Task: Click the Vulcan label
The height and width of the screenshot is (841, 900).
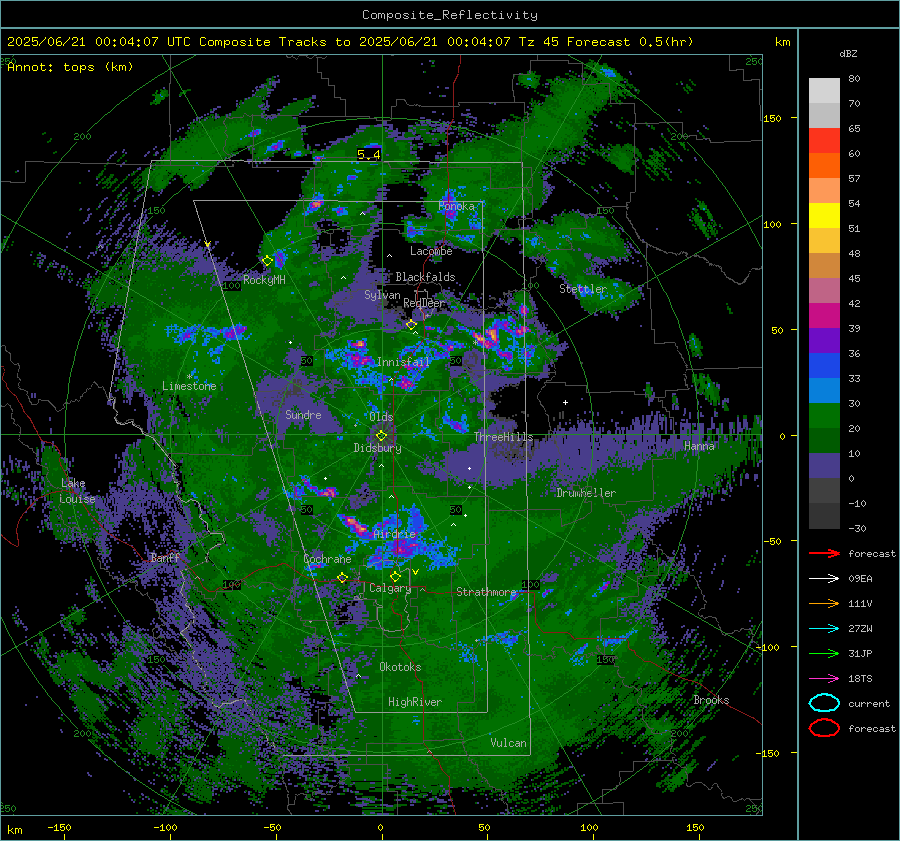Action: click(x=508, y=743)
